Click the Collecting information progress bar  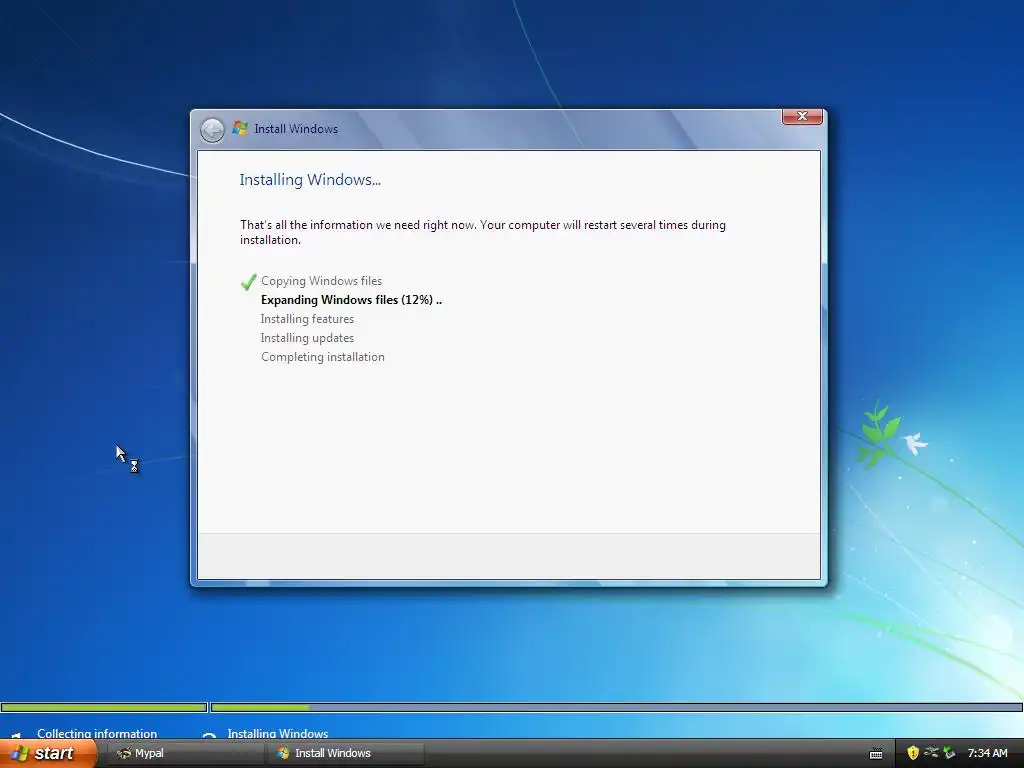click(104, 707)
